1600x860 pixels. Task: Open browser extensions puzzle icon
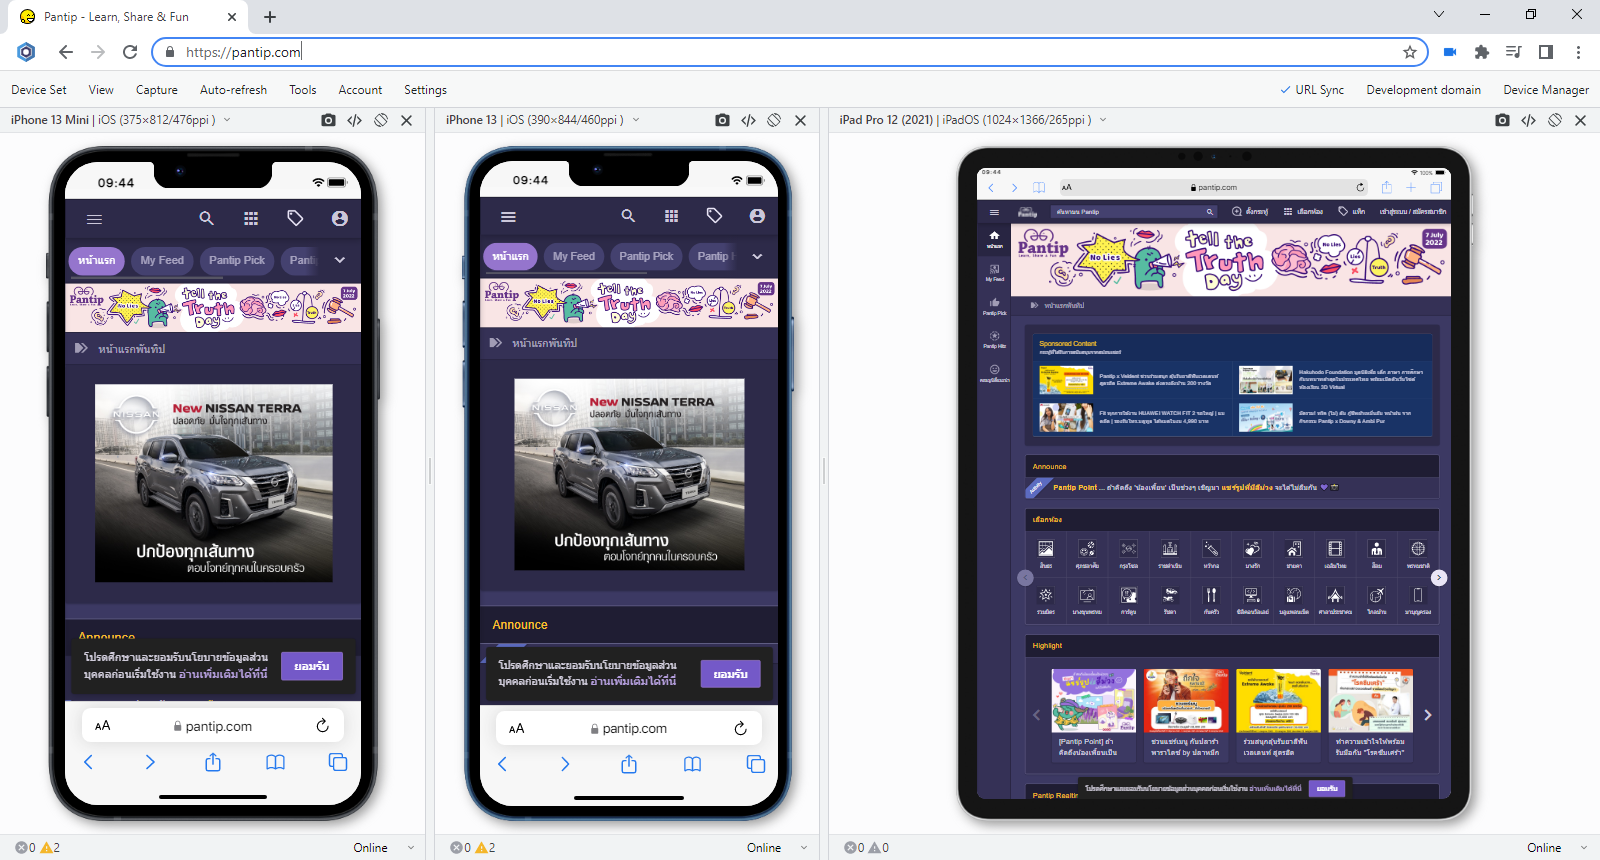pos(1482,52)
